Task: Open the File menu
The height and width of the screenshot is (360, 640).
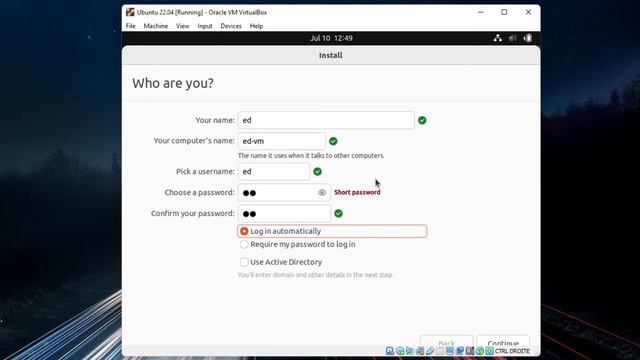Action: (x=131, y=26)
